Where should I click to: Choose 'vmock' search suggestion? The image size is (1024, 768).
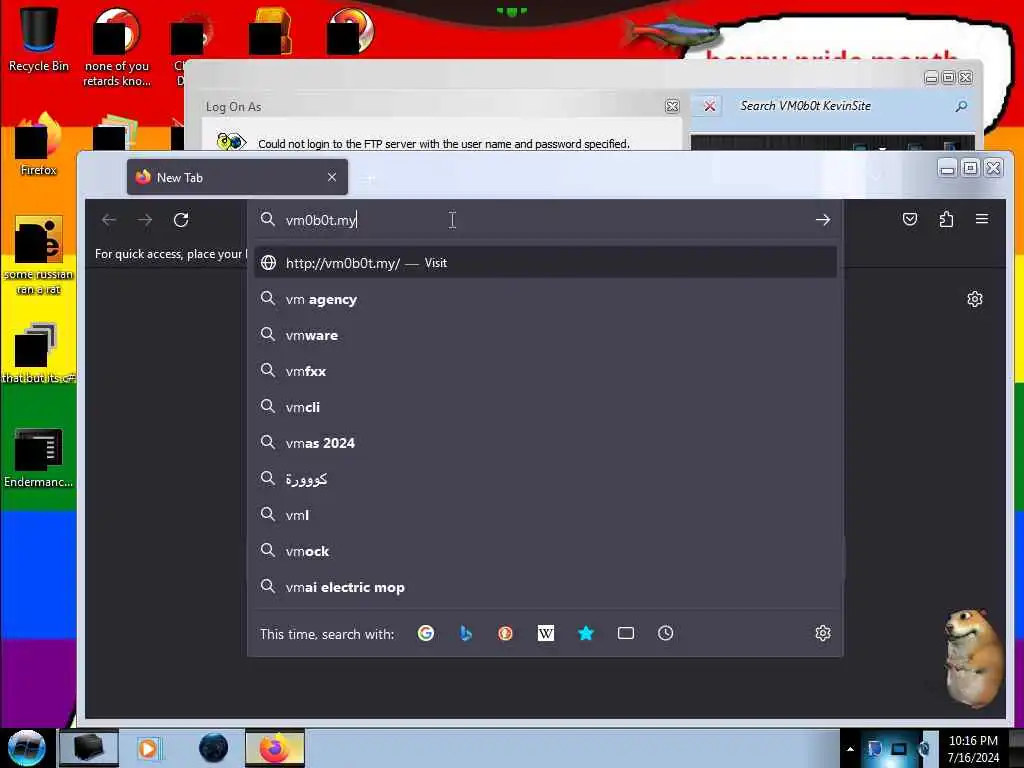tap(545, 551)
